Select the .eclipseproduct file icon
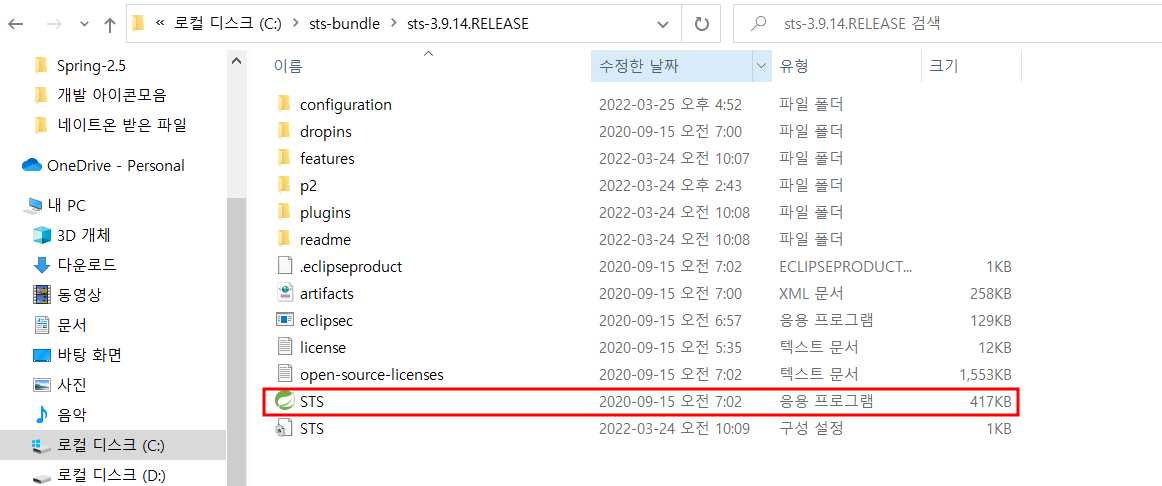This screenshot has width=1162, height=486. coord(285,266)
